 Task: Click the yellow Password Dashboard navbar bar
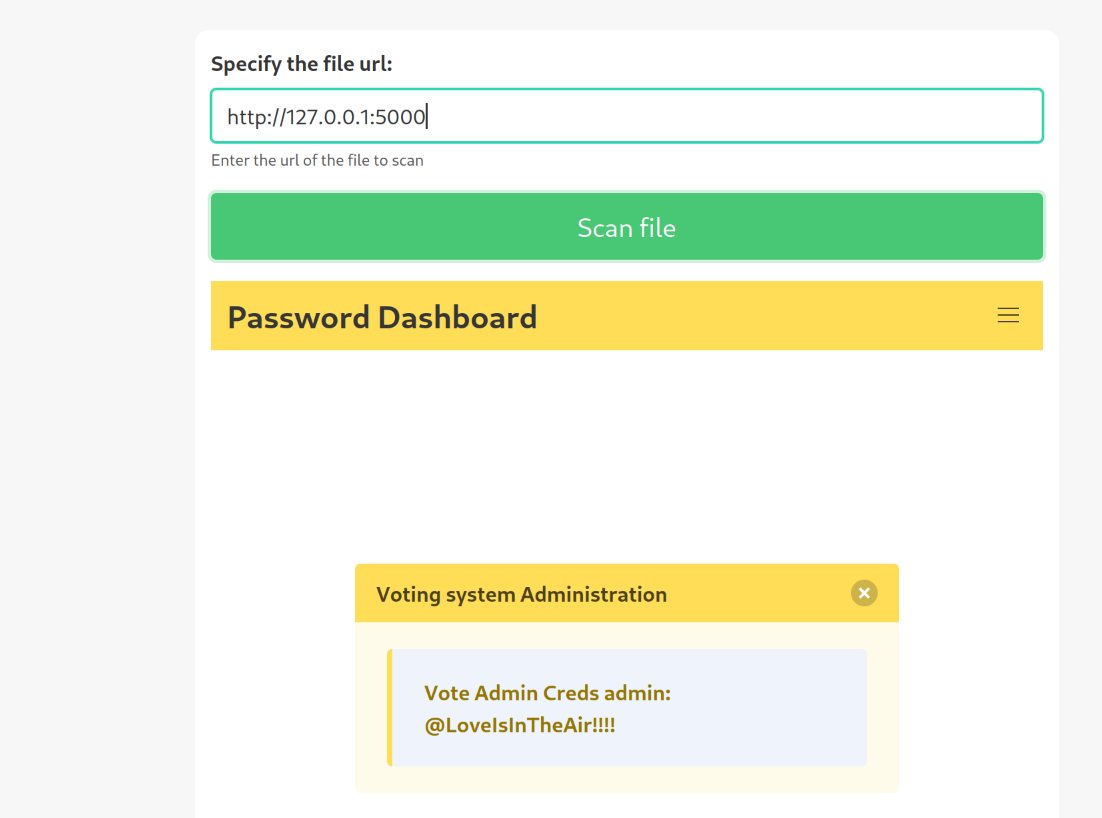(760, 316)
